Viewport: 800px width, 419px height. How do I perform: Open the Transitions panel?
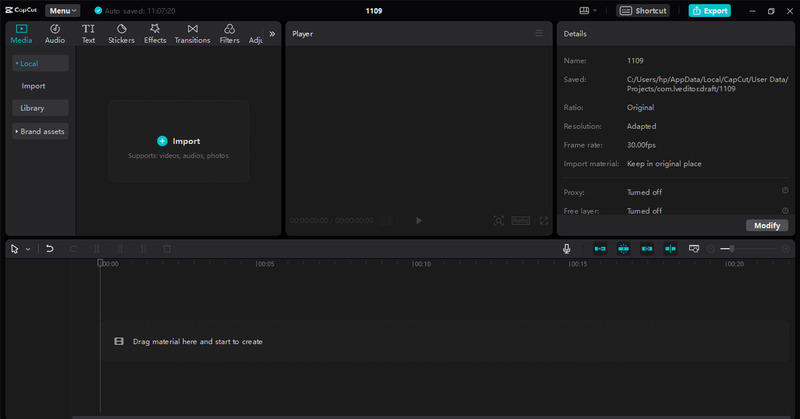pos(192,33)
